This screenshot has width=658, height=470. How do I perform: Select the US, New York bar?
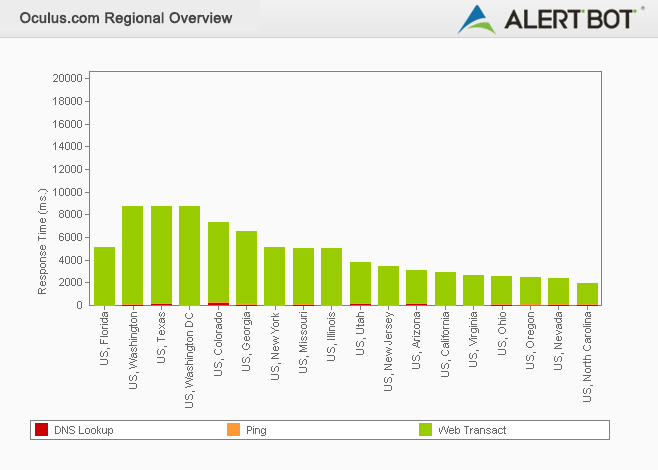point(274,276)
